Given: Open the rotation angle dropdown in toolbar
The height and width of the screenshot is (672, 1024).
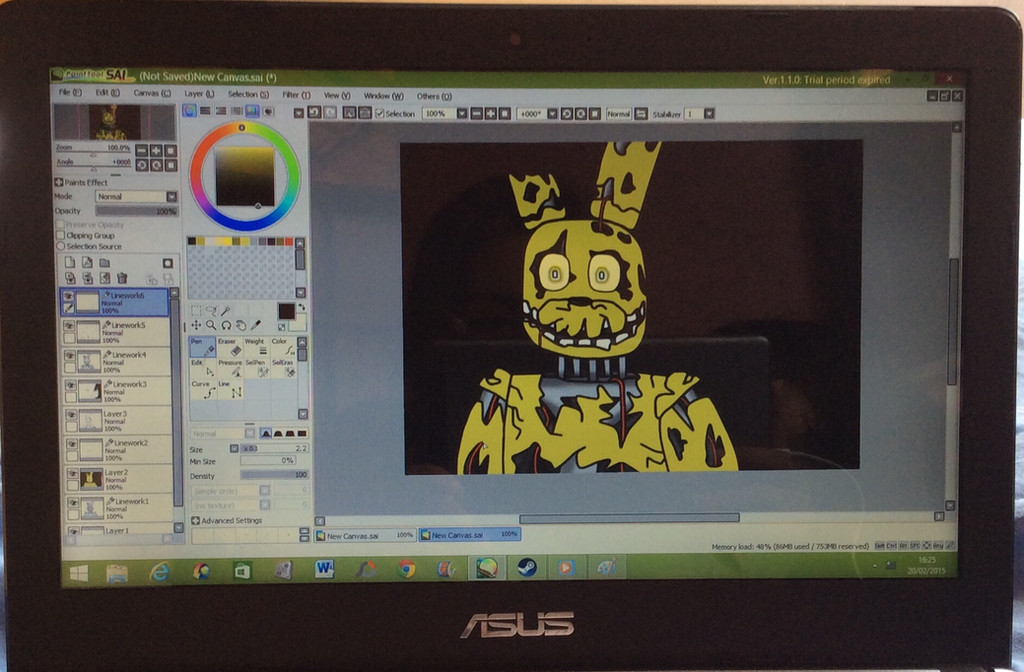Looking at the screenshot, I should (x=552, y=114).
